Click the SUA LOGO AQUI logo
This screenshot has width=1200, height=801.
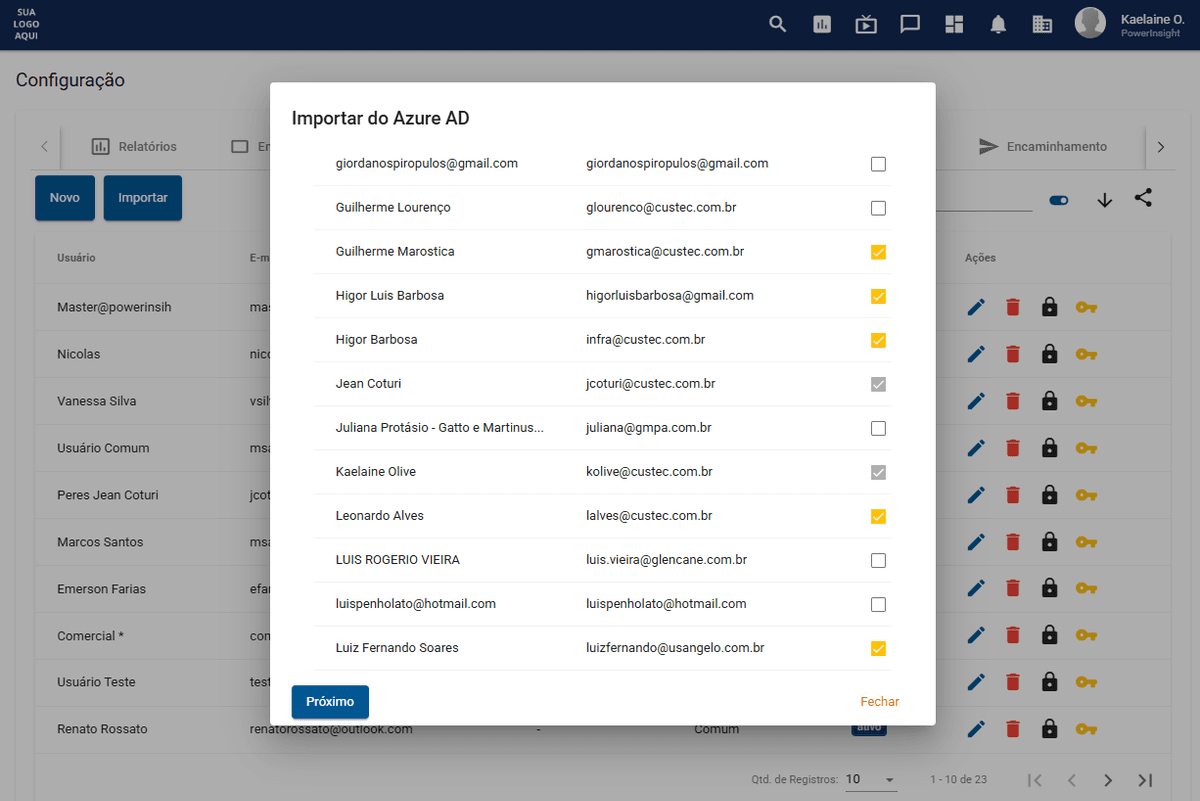27,24
